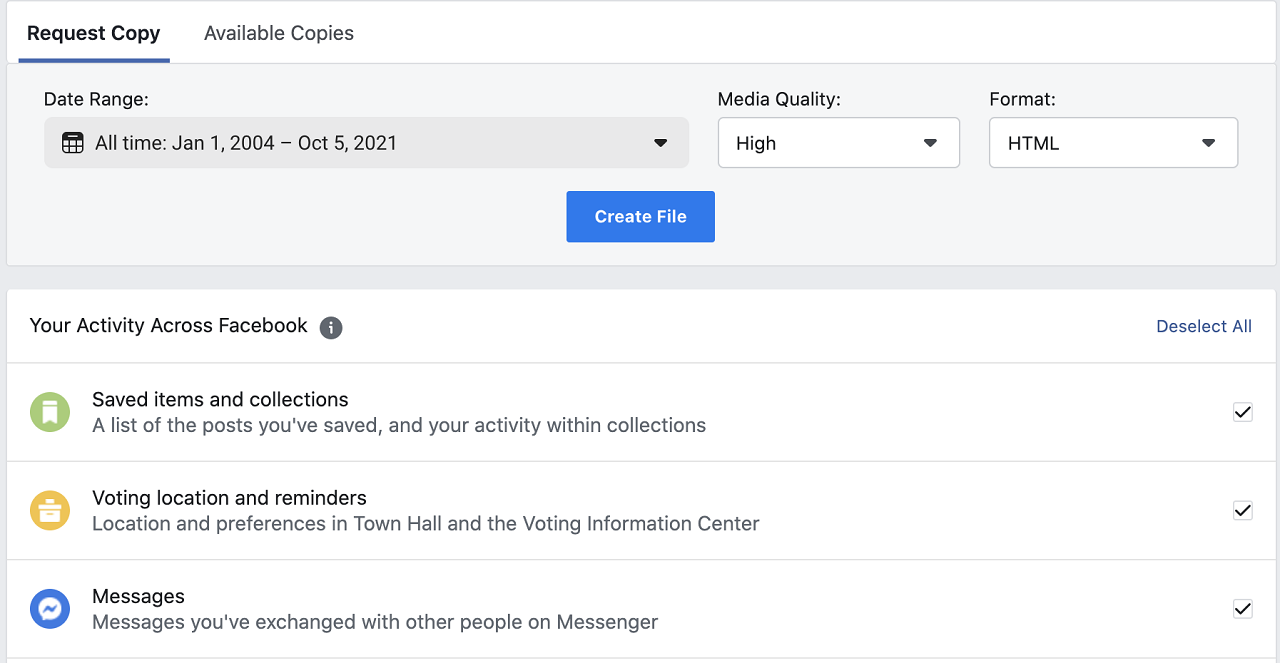Screen dimensions: 1280x663
Task: Uncheck the Saved items and collections checkbox
Action: pyautogui.click(x=1242, y=412)
